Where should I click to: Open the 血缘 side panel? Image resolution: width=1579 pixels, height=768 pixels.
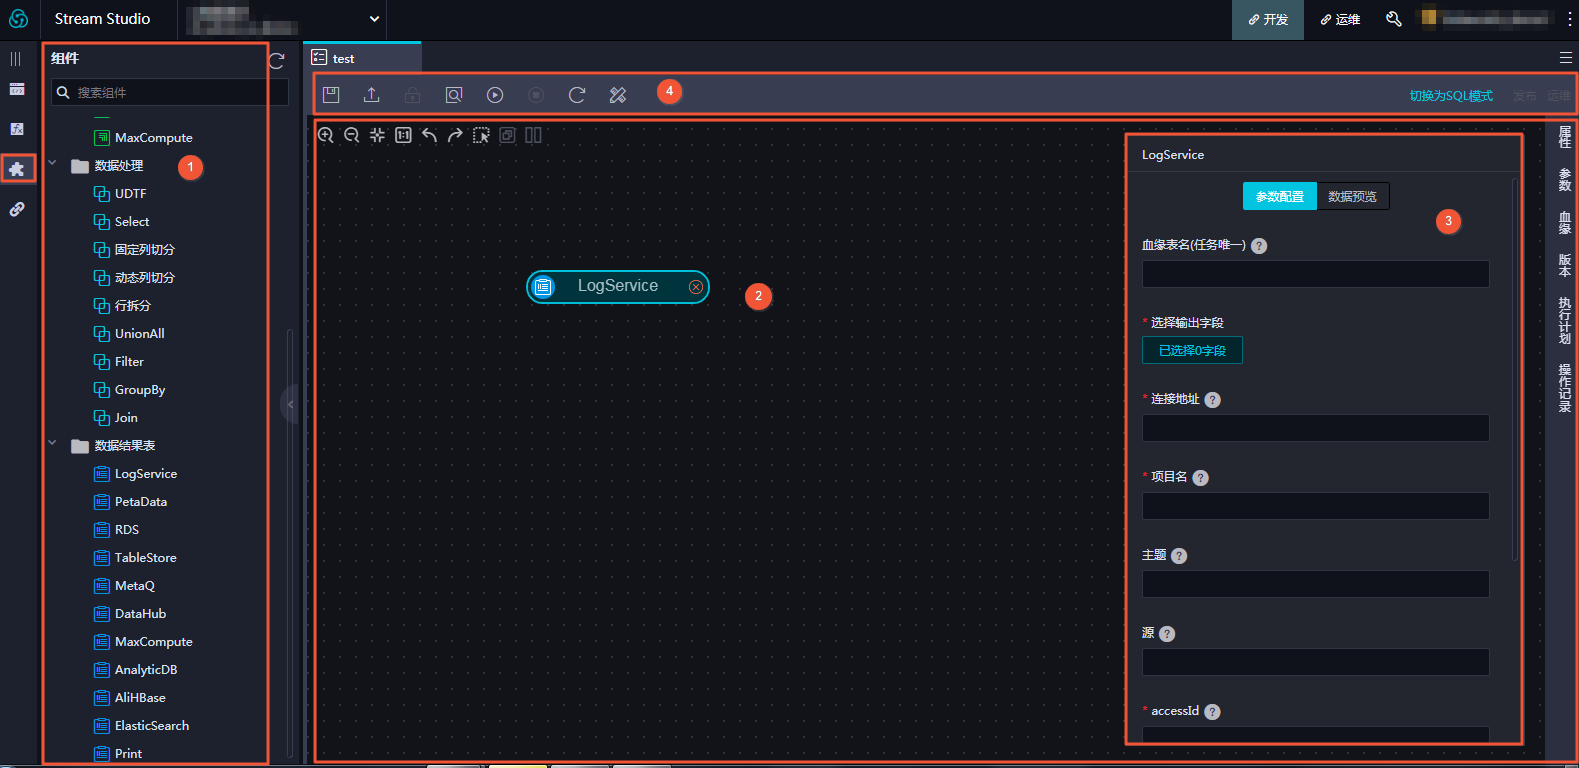pos(1565,222)
